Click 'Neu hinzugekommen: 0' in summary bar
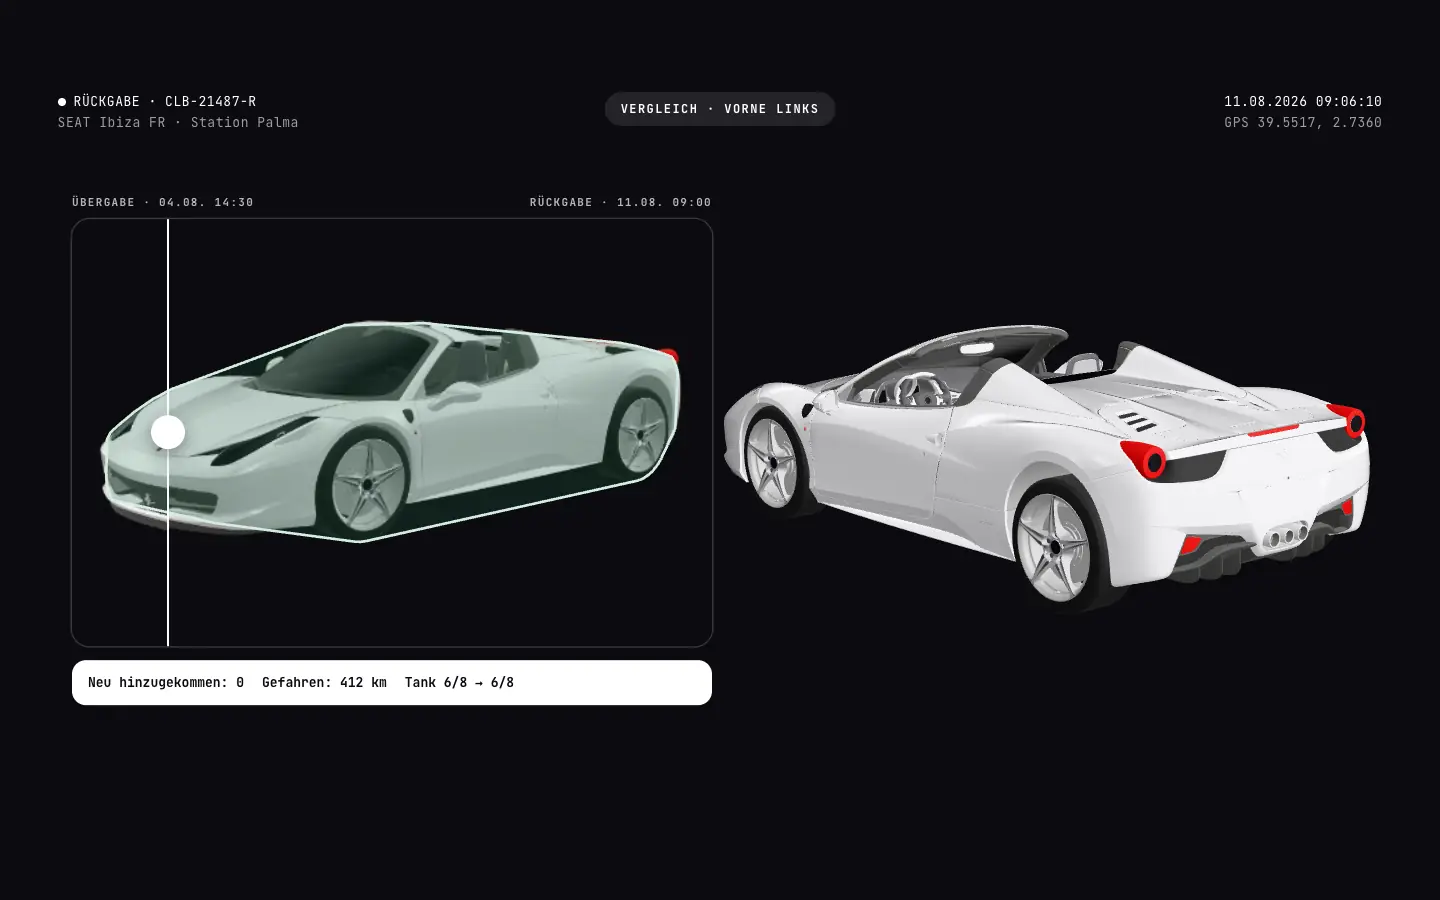 [x=166, y=682]
